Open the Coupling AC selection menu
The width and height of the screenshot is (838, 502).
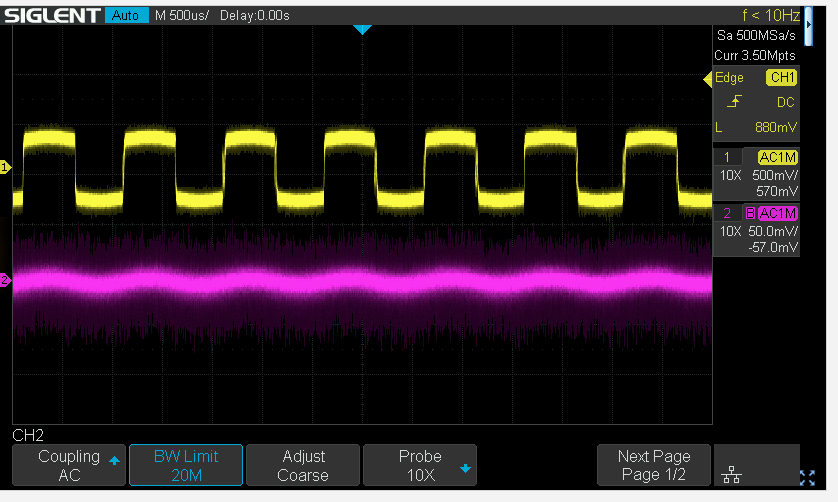69,465
